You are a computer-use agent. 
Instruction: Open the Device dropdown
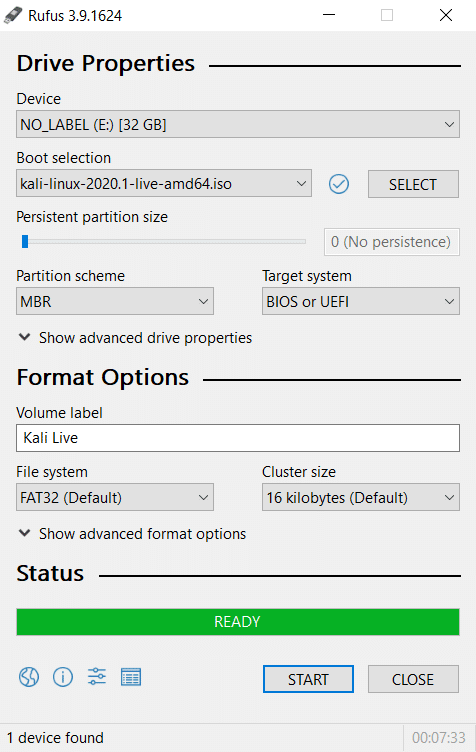pos(238,125)
